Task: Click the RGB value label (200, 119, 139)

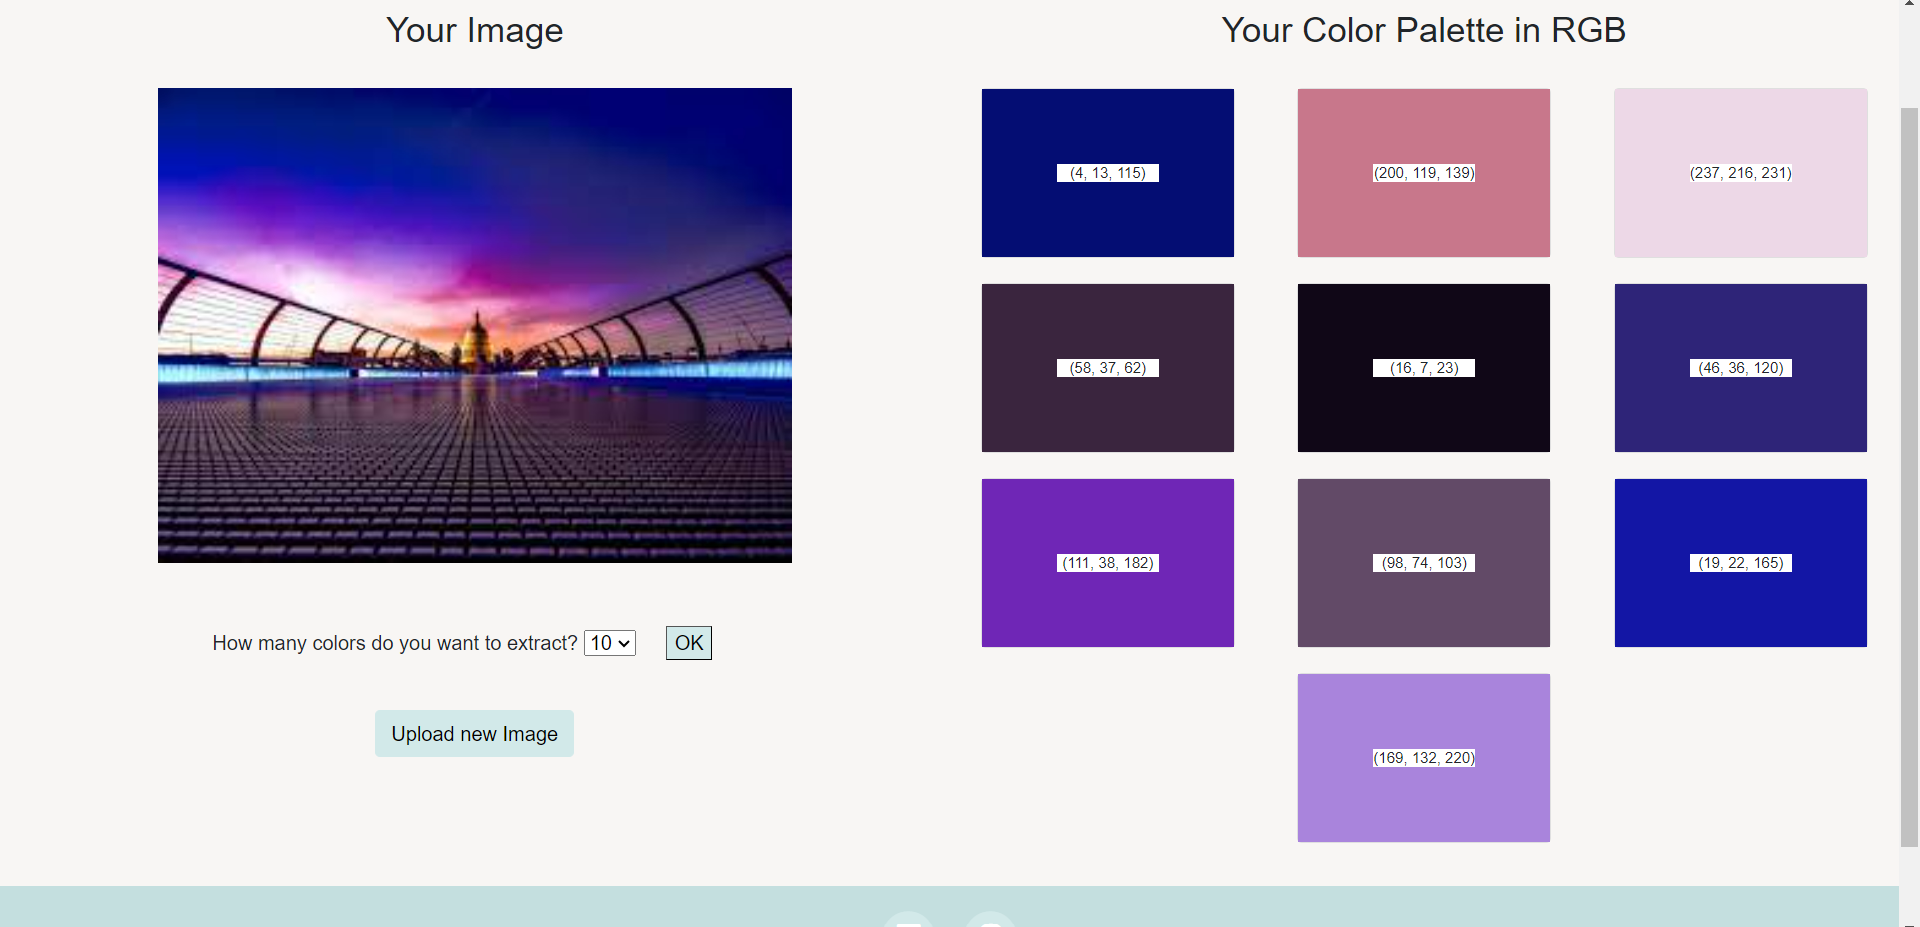Action: 1423,172
